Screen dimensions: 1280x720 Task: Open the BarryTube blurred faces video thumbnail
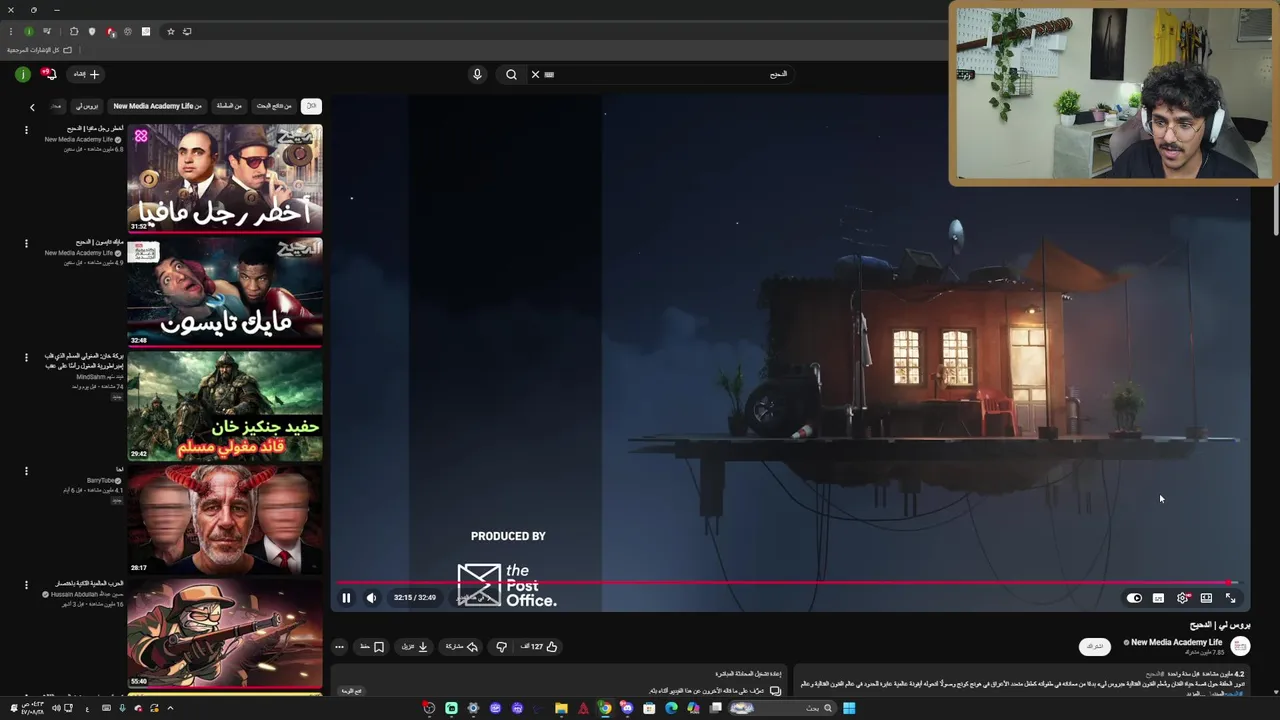coord(225,520)
